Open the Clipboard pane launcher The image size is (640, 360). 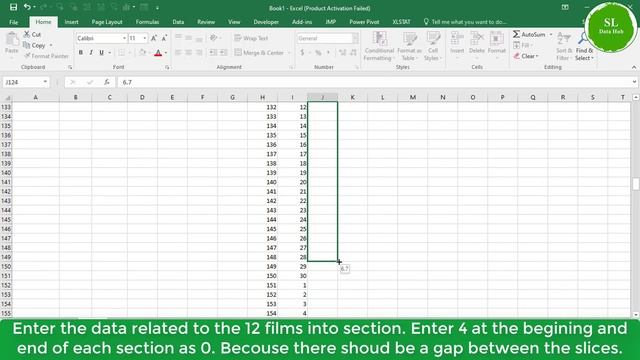tap(70, 67)
